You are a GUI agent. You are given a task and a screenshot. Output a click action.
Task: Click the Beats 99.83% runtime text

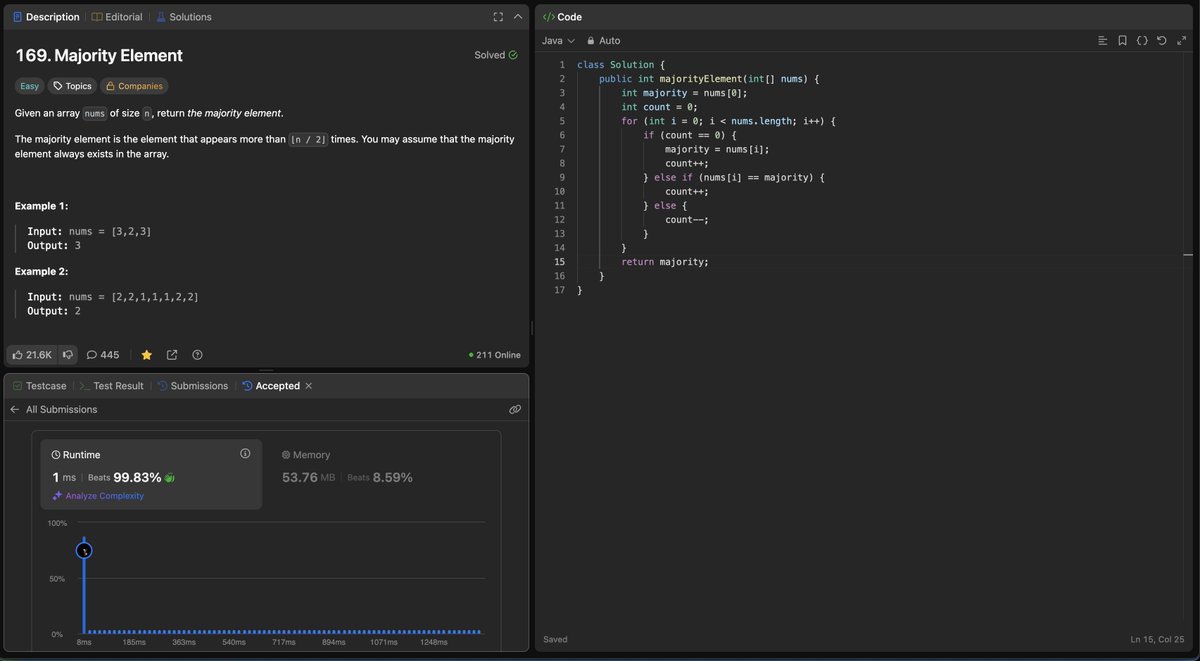point(125,478)
